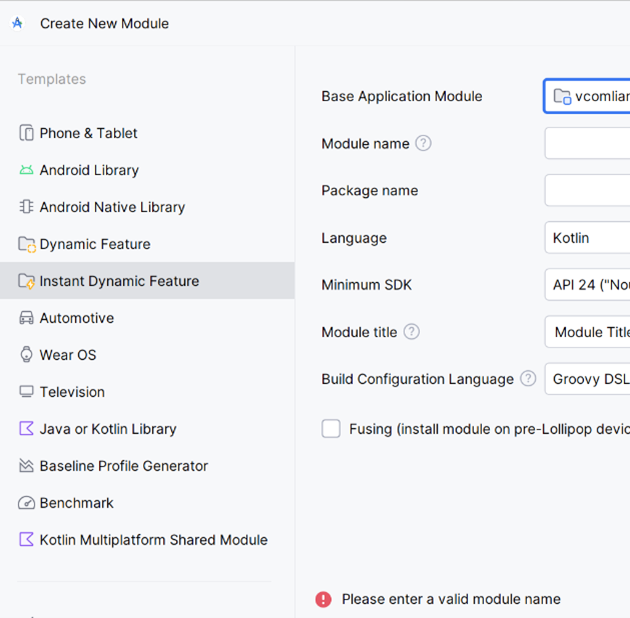Viewport: 630px width, 618px height.
Task: Click the Create New Module title text
Action: (104, 23)
